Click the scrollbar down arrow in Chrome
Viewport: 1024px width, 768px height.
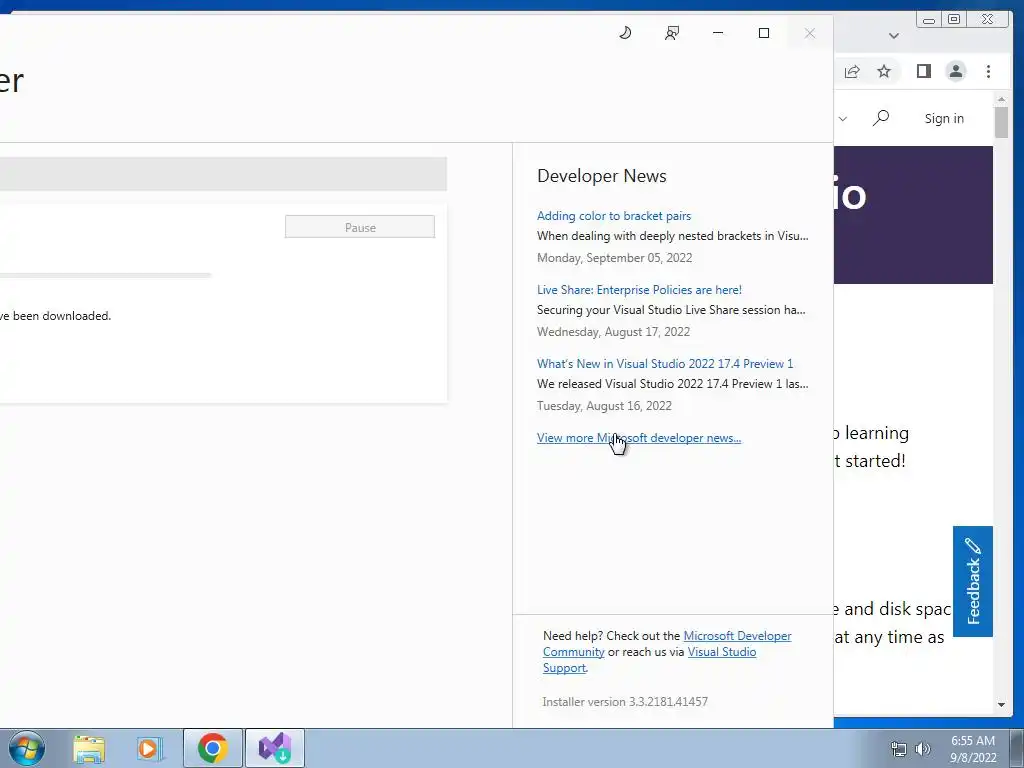(x=1001, y=705)
